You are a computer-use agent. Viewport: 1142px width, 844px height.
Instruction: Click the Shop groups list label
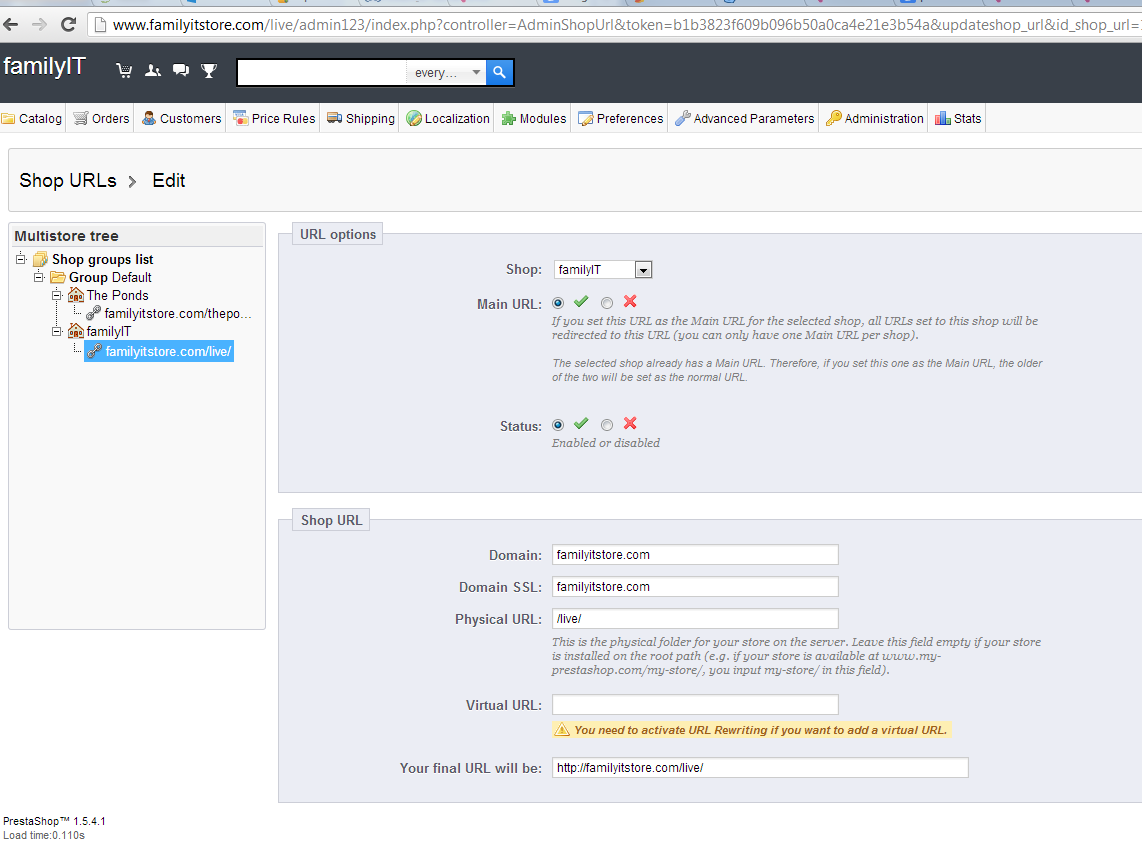tap(103, 259)
